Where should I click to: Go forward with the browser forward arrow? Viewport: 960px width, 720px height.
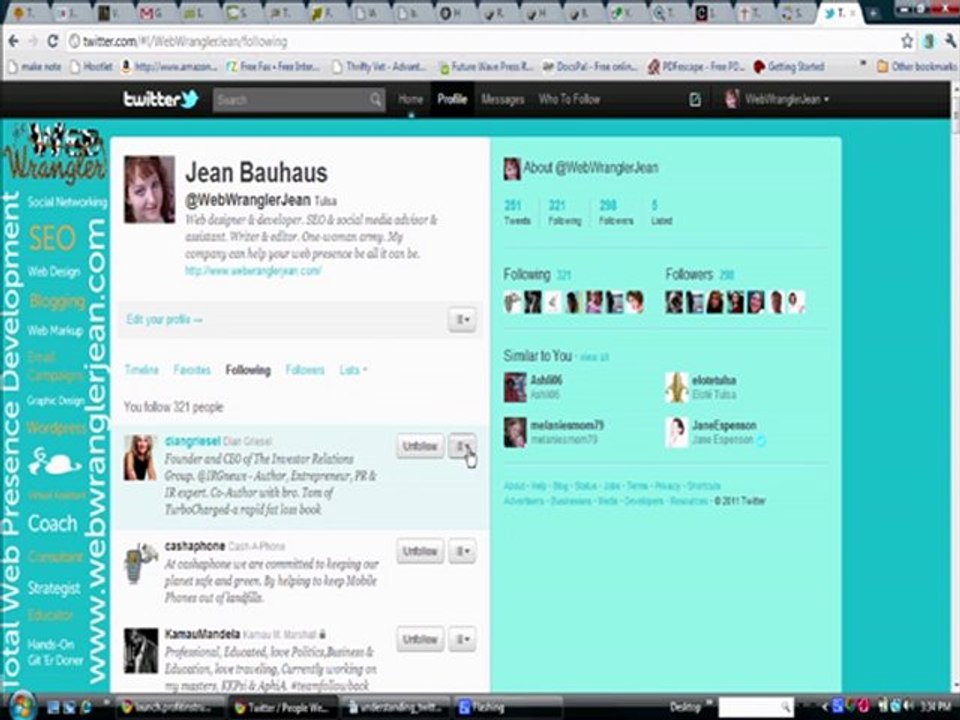point(33,41)
